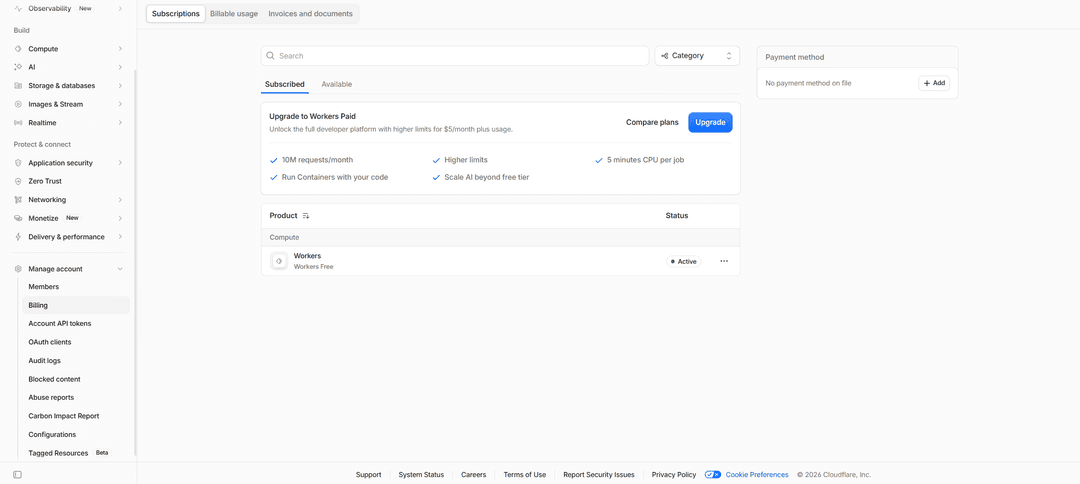Open the Terms of Use link

coord(525,475)
